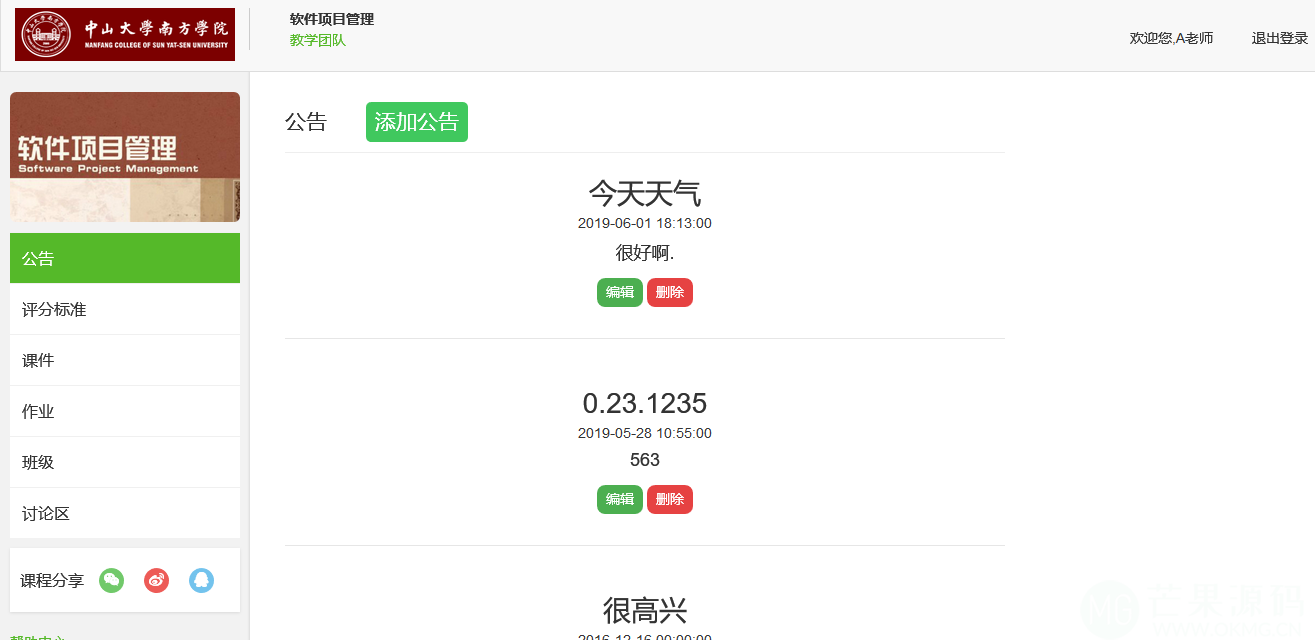
Task: Delete the 0.23.1235 announcement
Action: [x=669, y=500]
